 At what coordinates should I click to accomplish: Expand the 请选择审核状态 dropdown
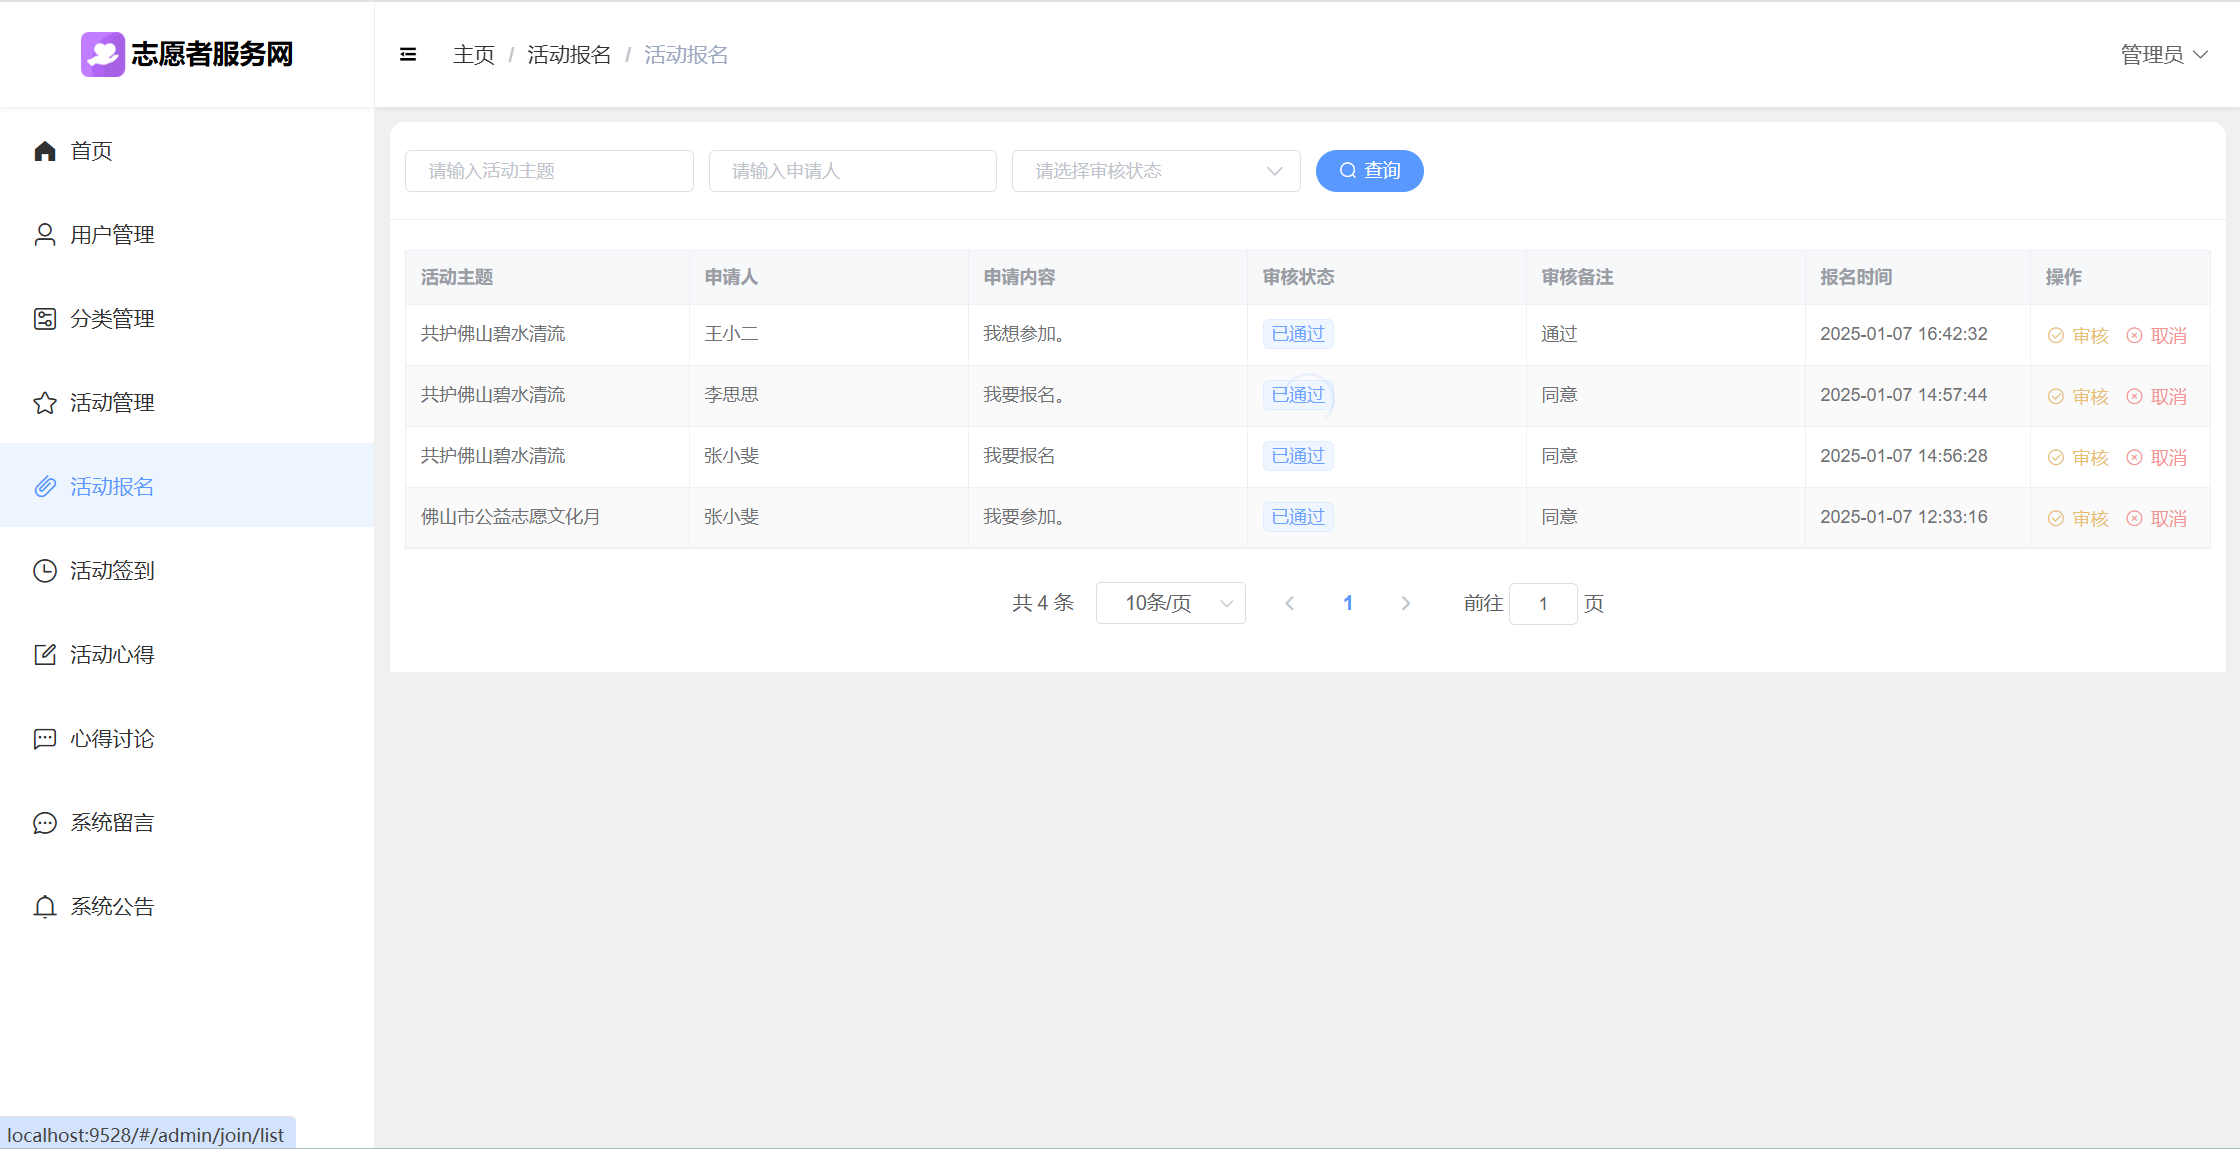pos(1155,171)
